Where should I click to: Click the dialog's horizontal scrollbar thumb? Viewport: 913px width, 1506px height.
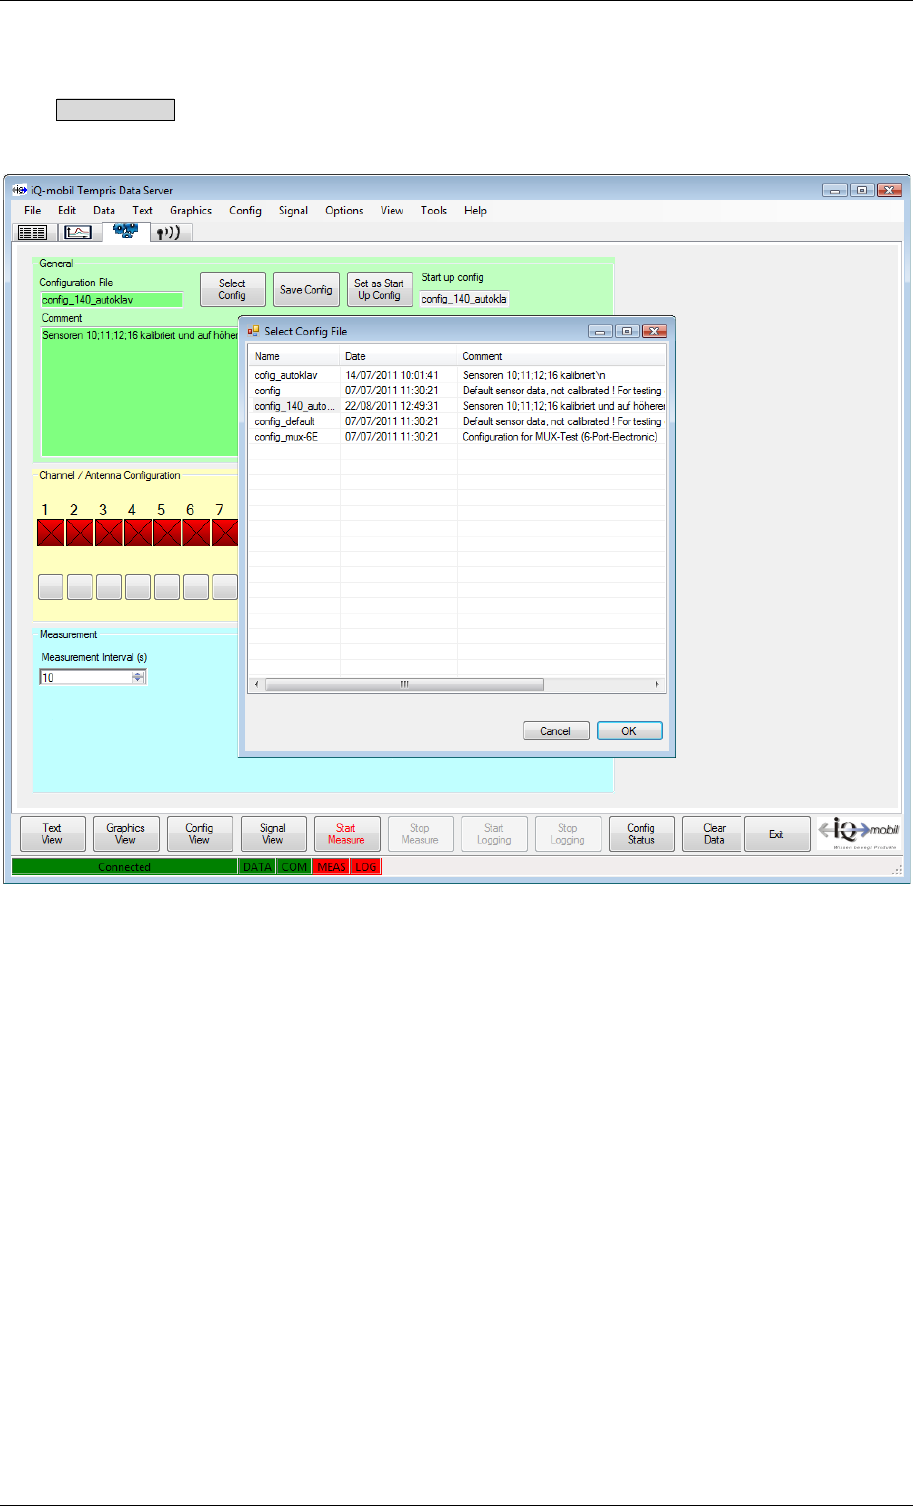[405, 685]
